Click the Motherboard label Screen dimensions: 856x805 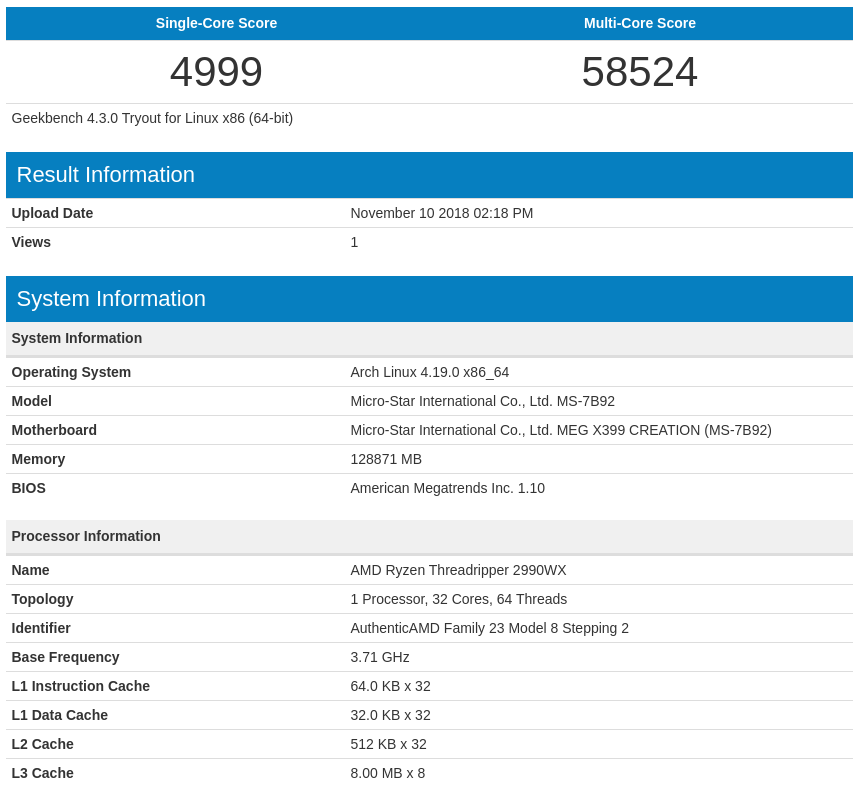point(54,430)
